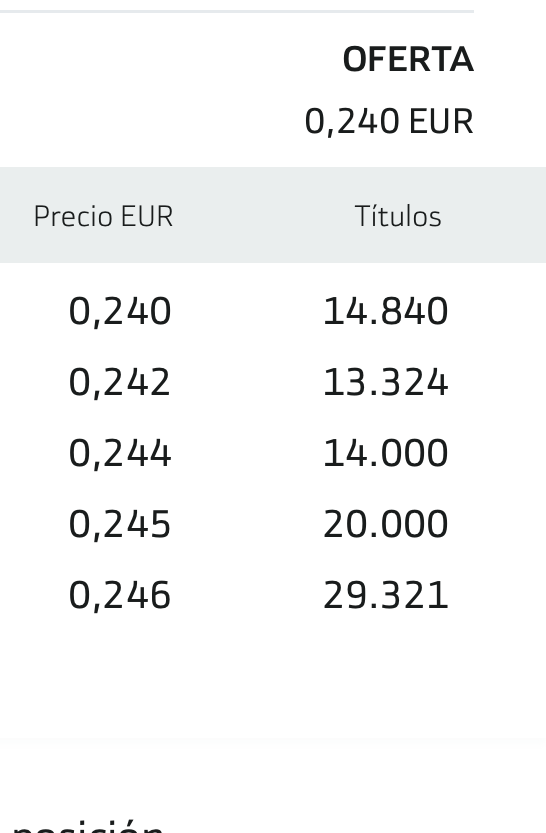This screenshot has height=833, width=546.
Task: Click the row with price 0,245
Action: pos(273,524)
